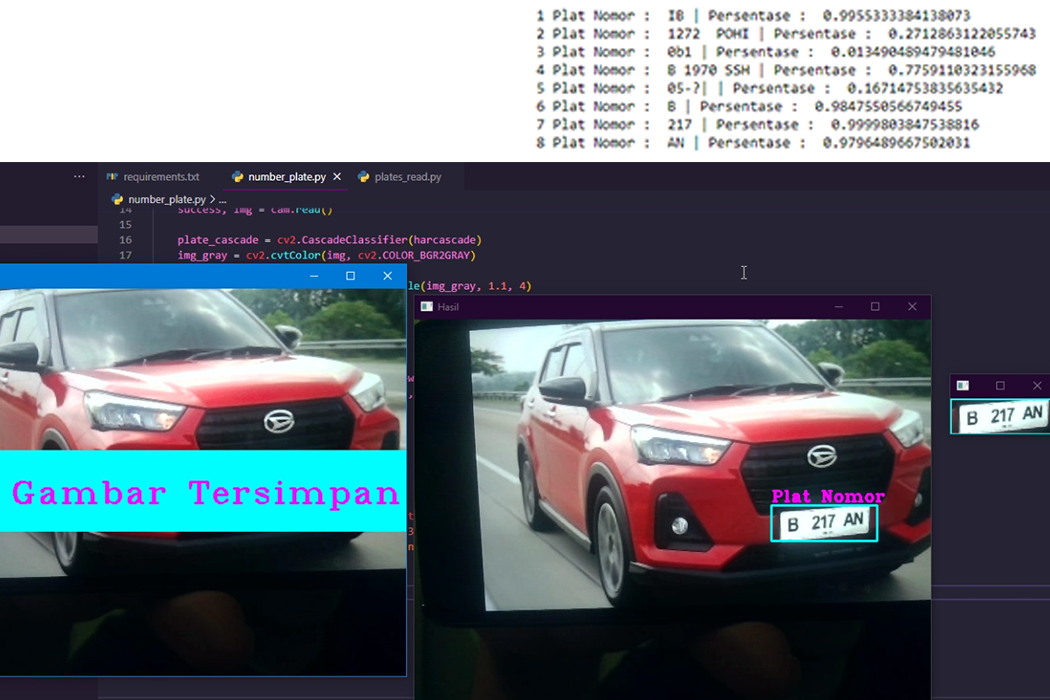Click code line 16 with CascadeClassifier
The width and height of the screenshot is (1050, 700).
[330, 240]
